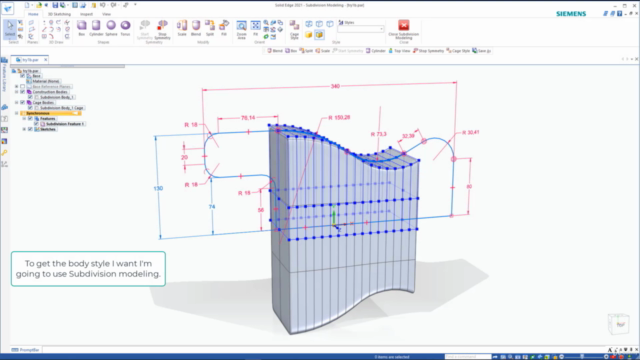Select the Synchronous header in the tree
Screen dimensions: 640x360
coord(51,113)
